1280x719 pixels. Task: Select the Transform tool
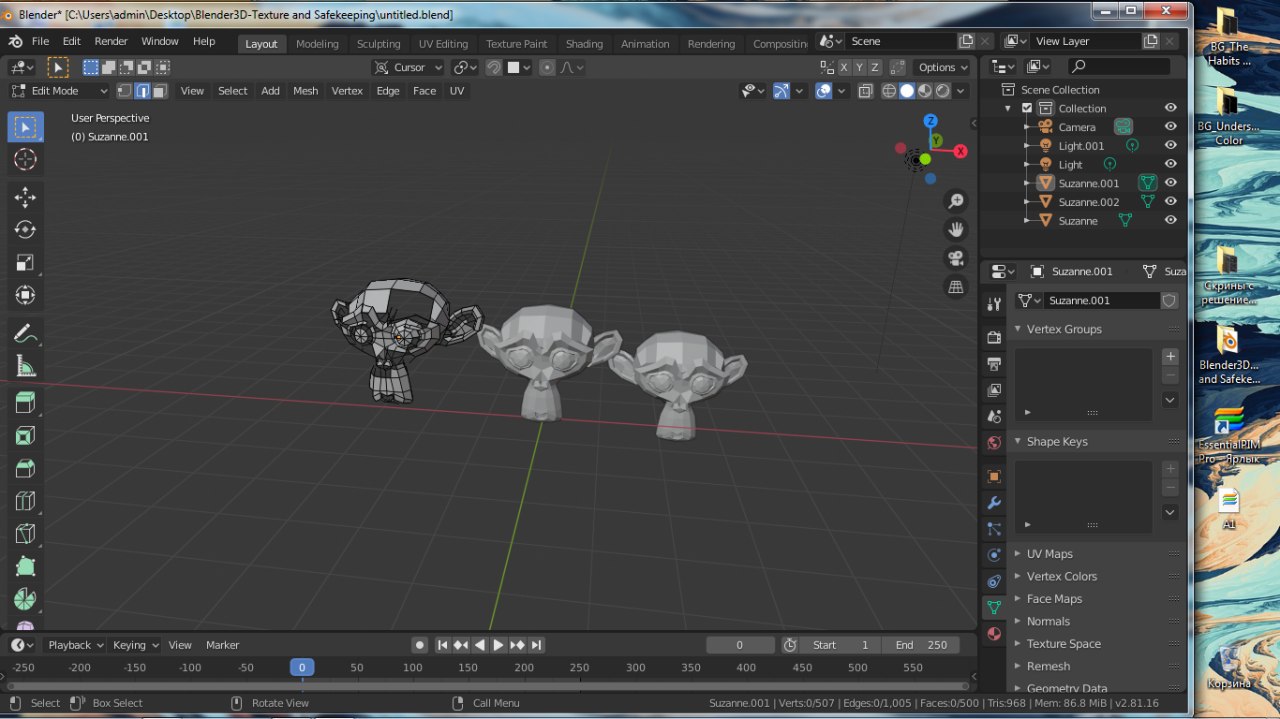(25, 295)
